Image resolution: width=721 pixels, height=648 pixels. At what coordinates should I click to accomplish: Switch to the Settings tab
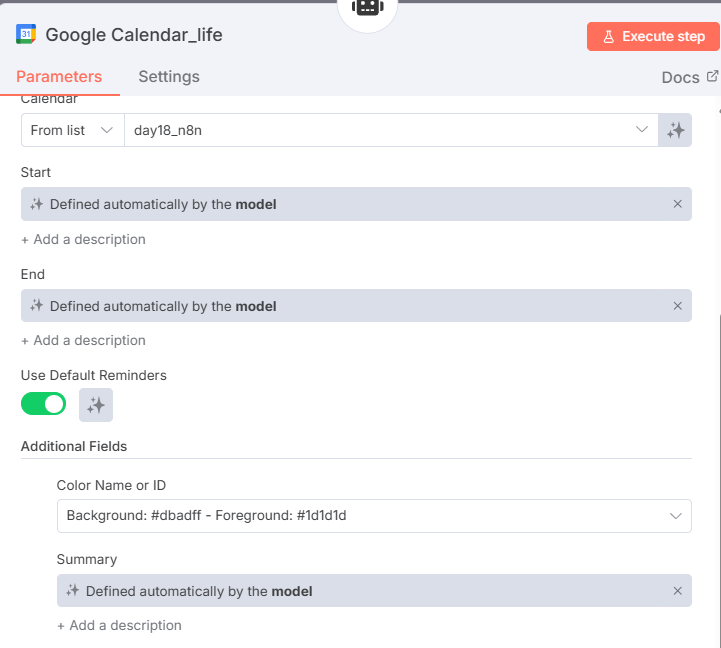click(169, 77)
